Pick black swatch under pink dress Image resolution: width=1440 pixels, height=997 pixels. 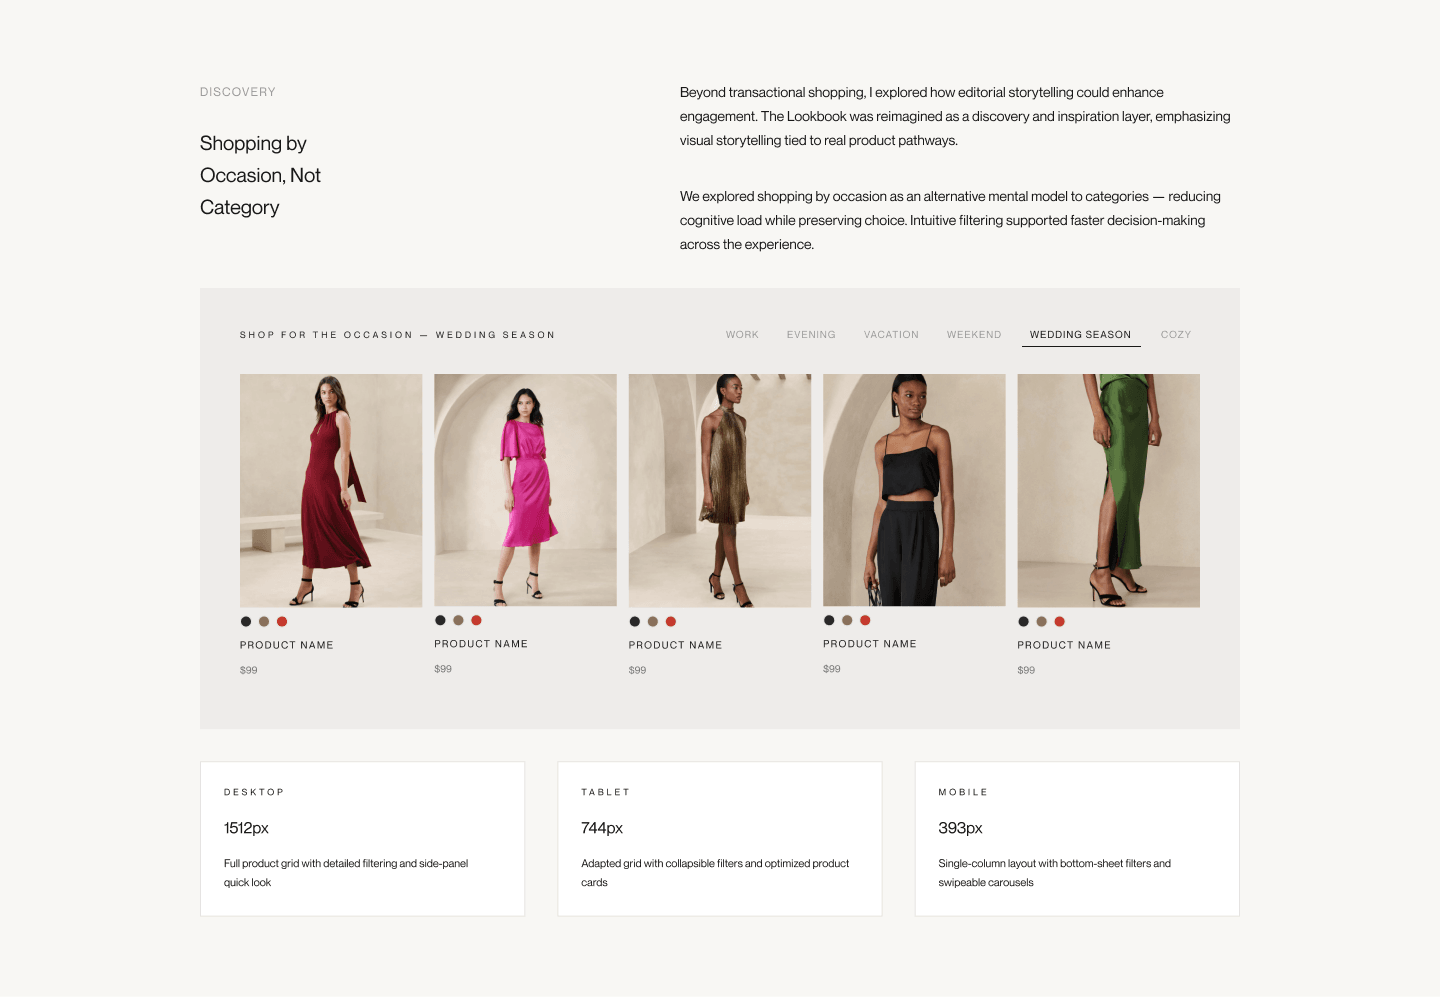tap(440, 620)
